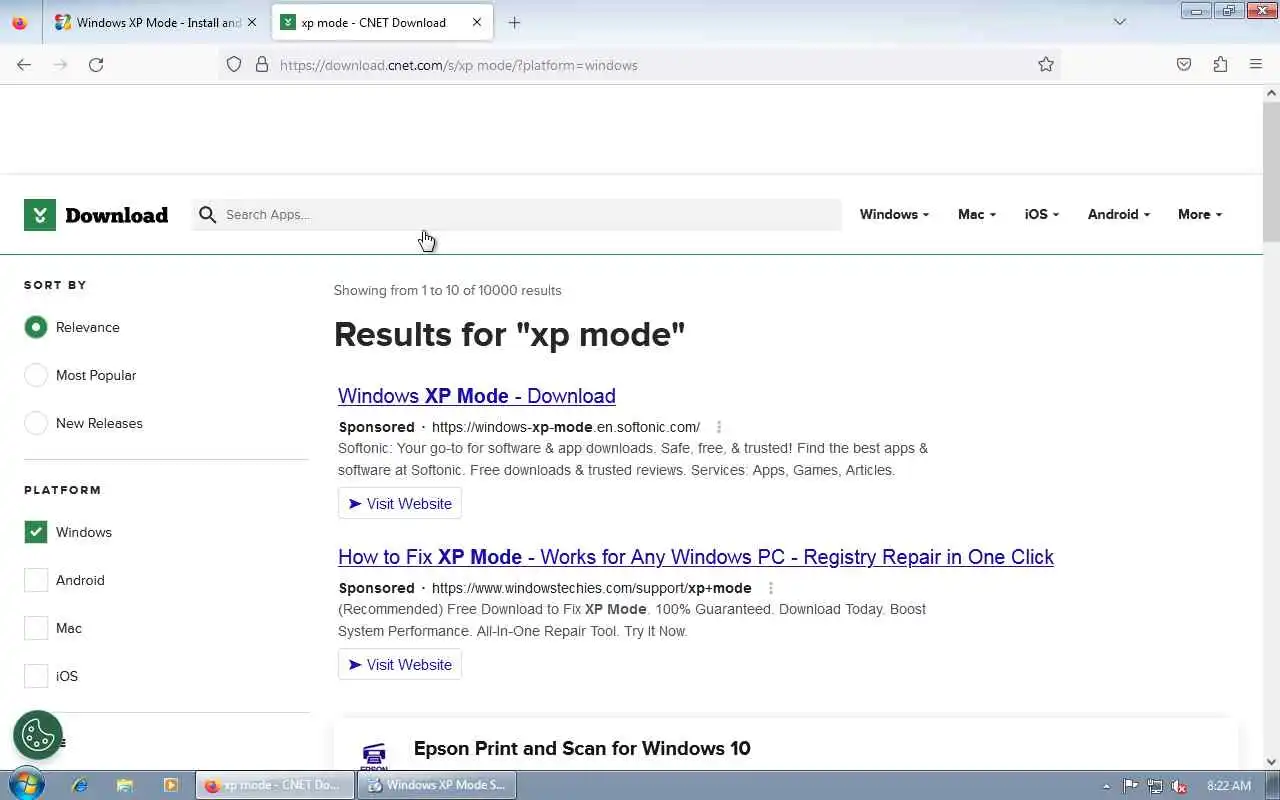Click the Epson Print and Scan app icon
The width and height of the screenshot is (1280, 800).
(x=374, y=757)
